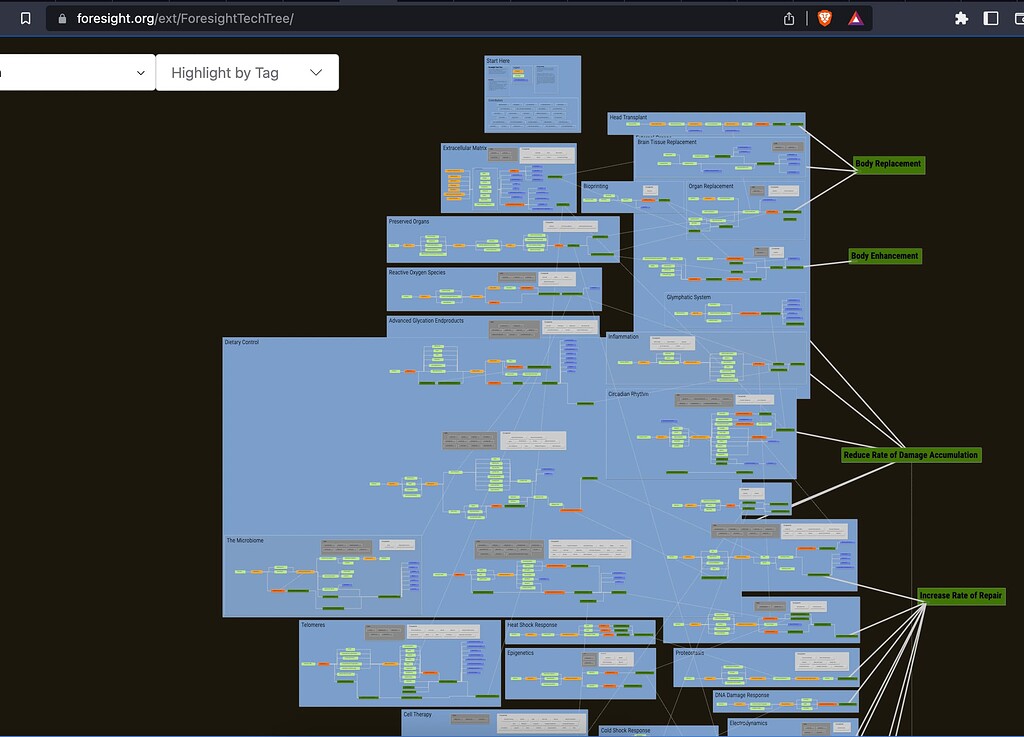Click the Preserved Organs section
This screenshot has width=1024, height=737.
tap(503, 240)
